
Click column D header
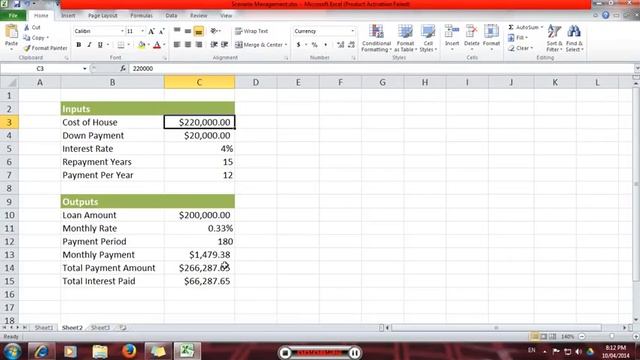pos(256,82)
